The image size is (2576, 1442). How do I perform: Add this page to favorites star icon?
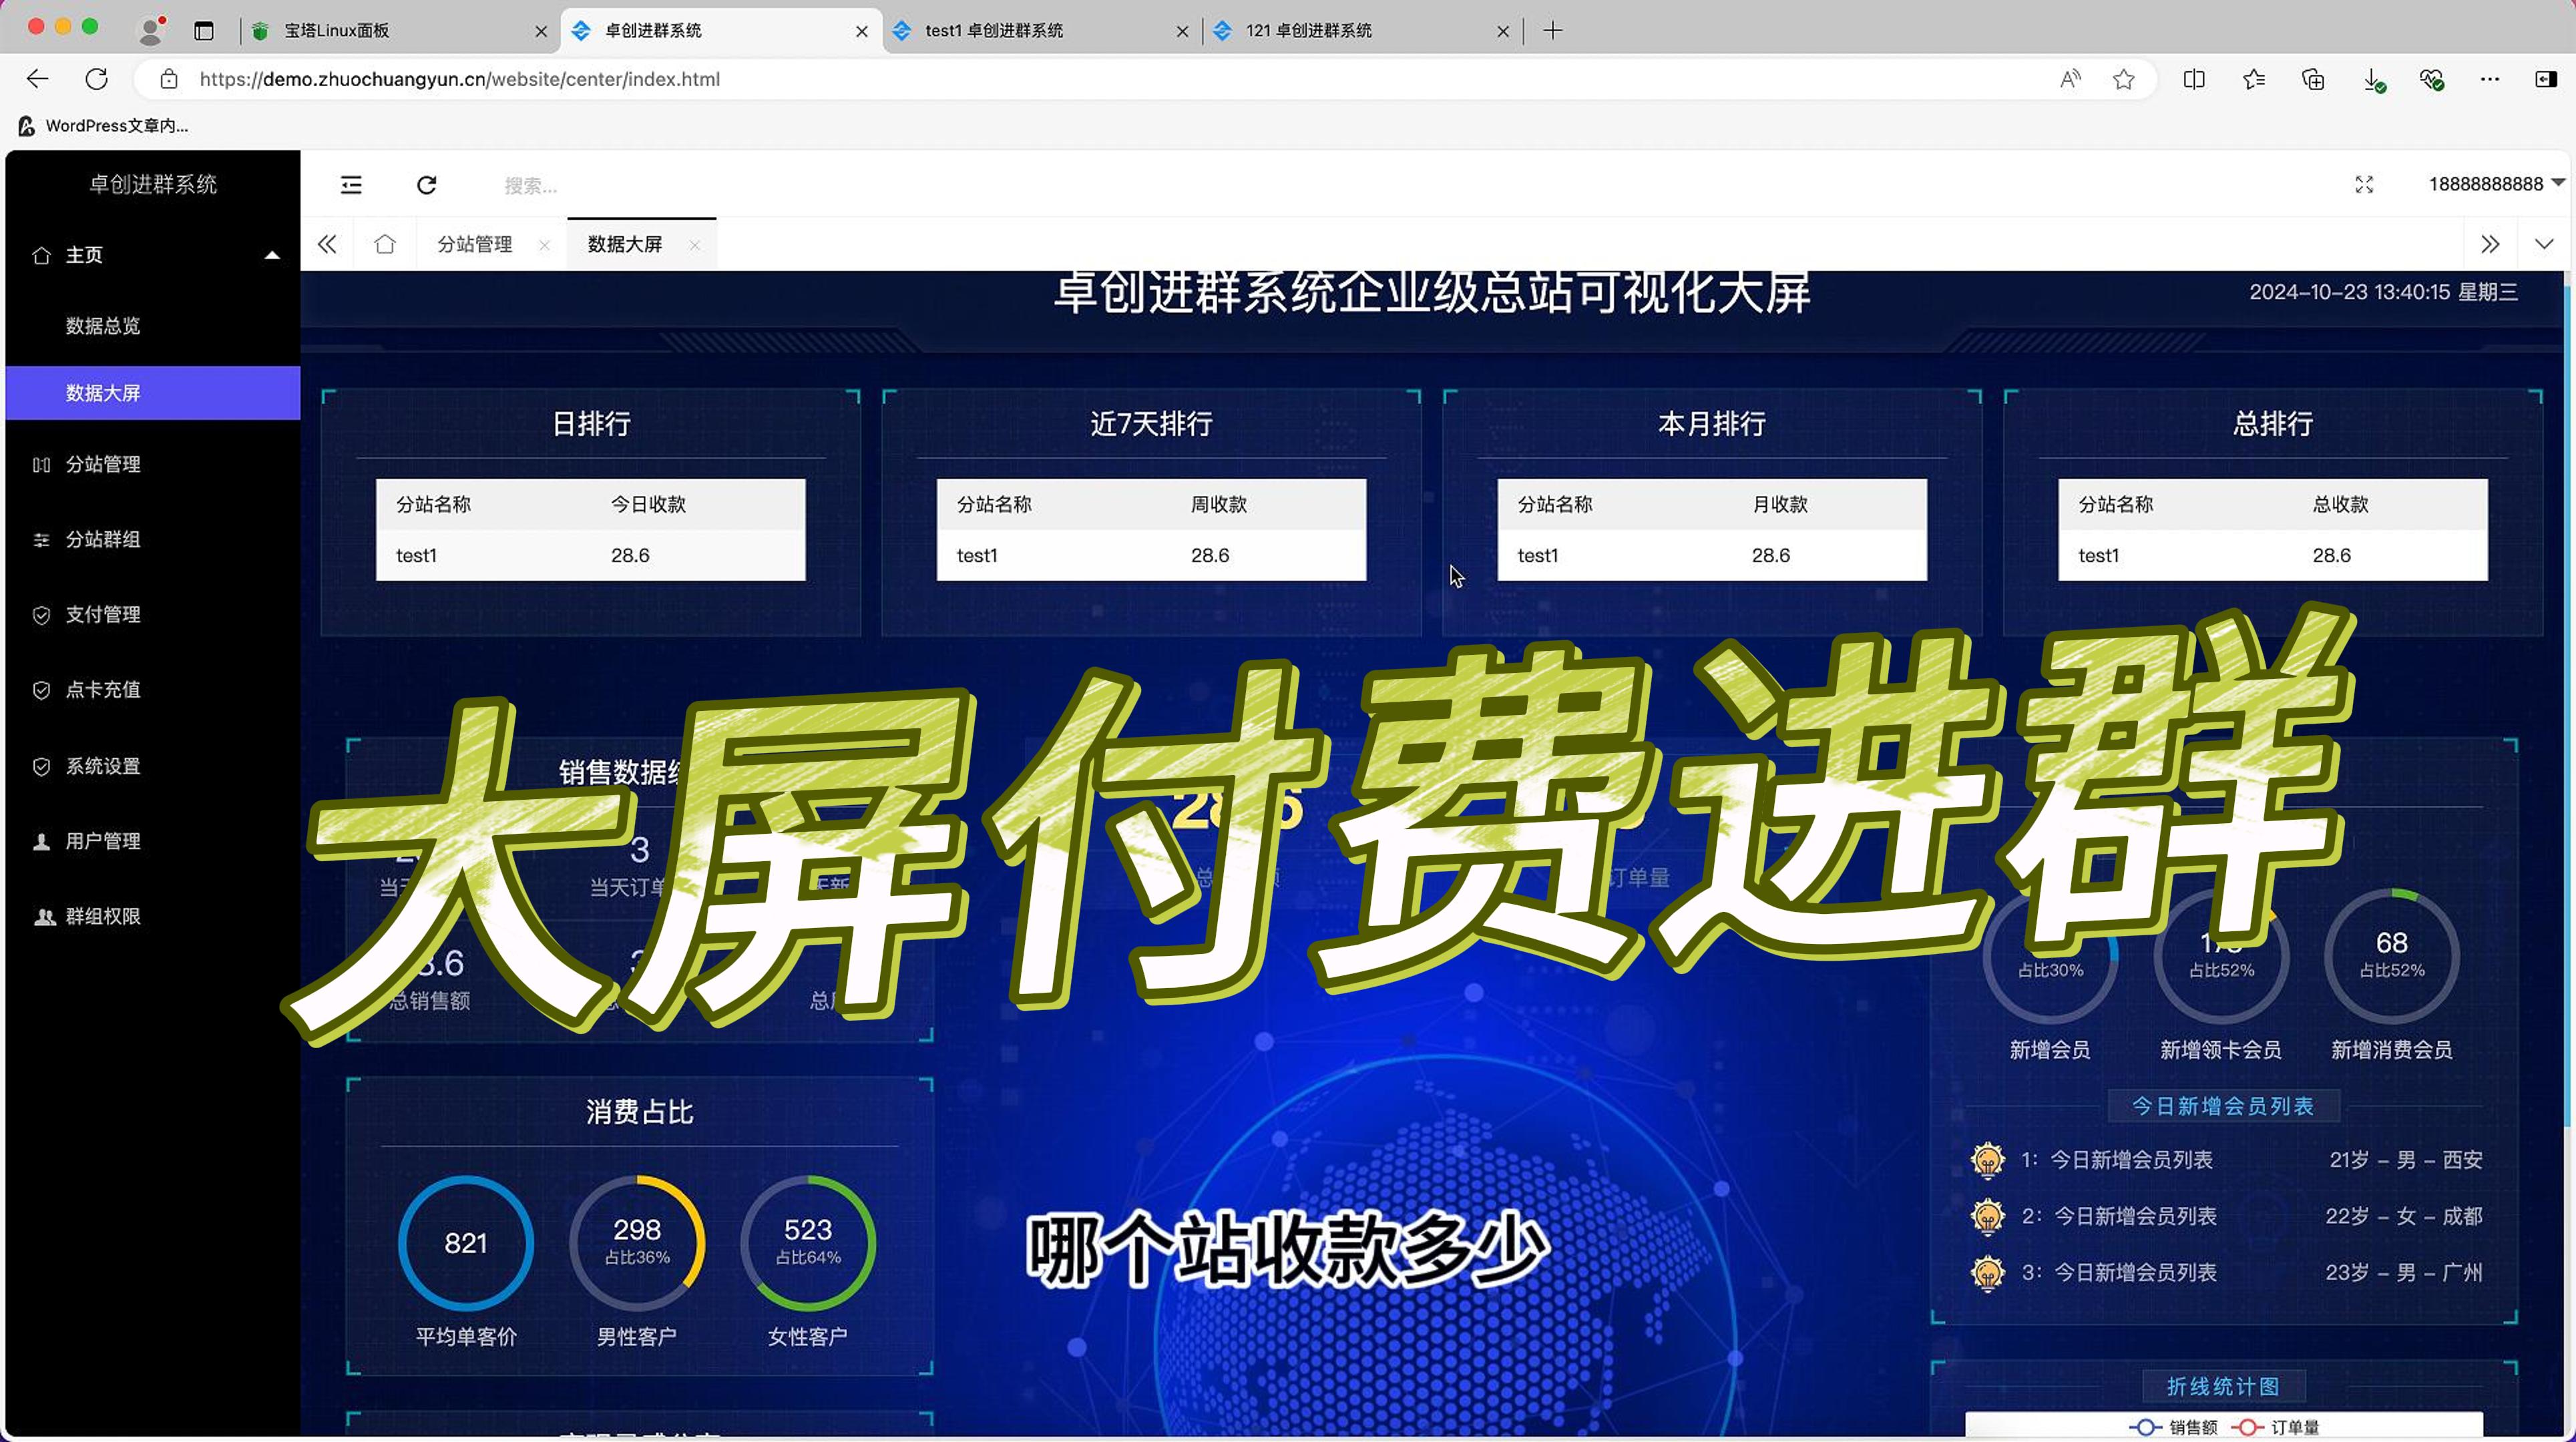click(x=2124, y=79)
